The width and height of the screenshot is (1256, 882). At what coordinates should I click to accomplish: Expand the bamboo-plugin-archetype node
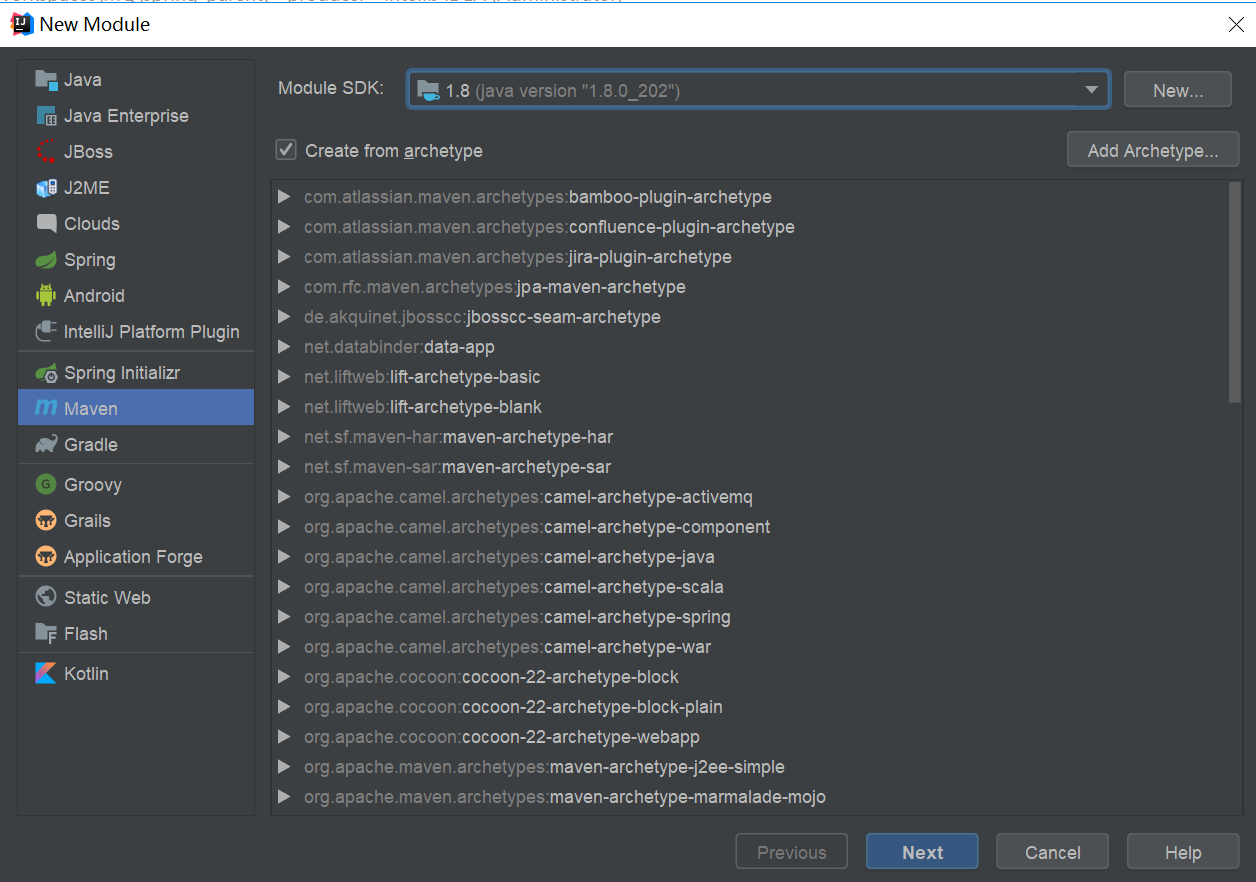[x=284, y=197]
